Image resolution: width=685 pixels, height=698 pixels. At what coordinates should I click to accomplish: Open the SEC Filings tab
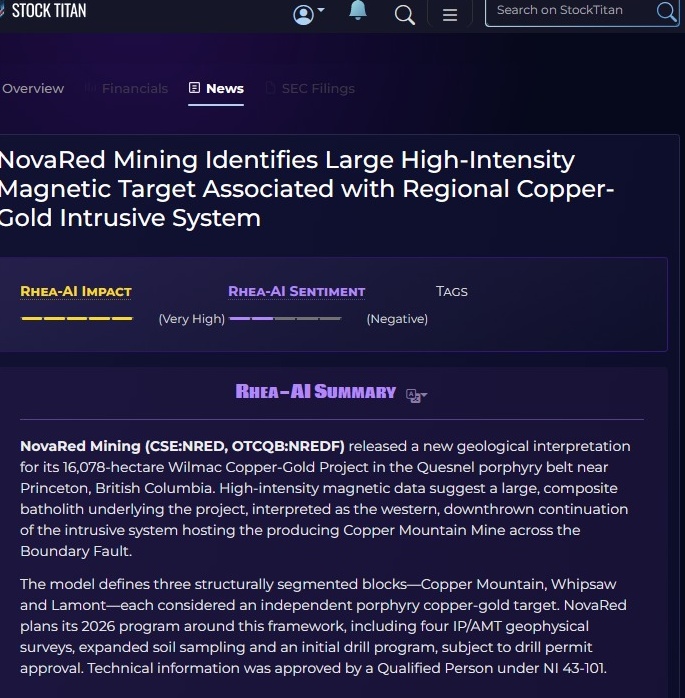click(310, 89)
